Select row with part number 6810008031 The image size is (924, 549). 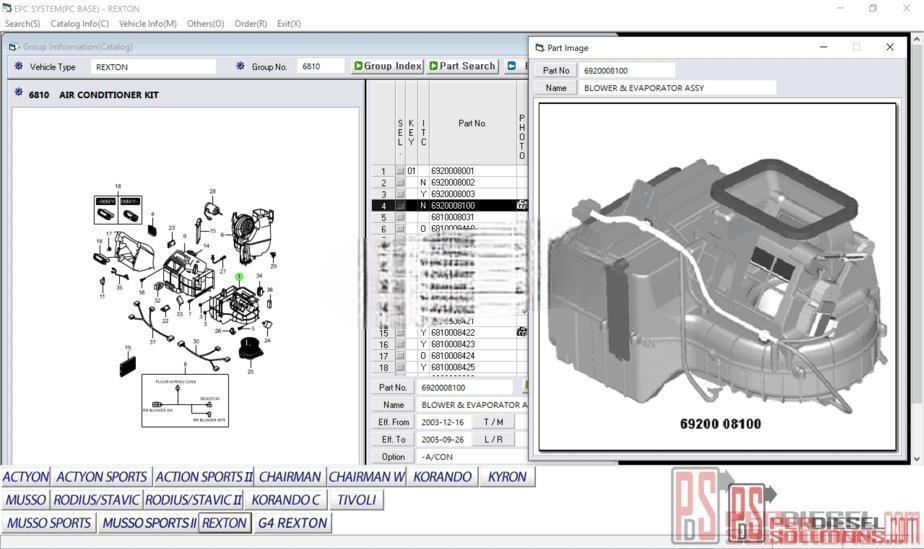coord(450,217)
